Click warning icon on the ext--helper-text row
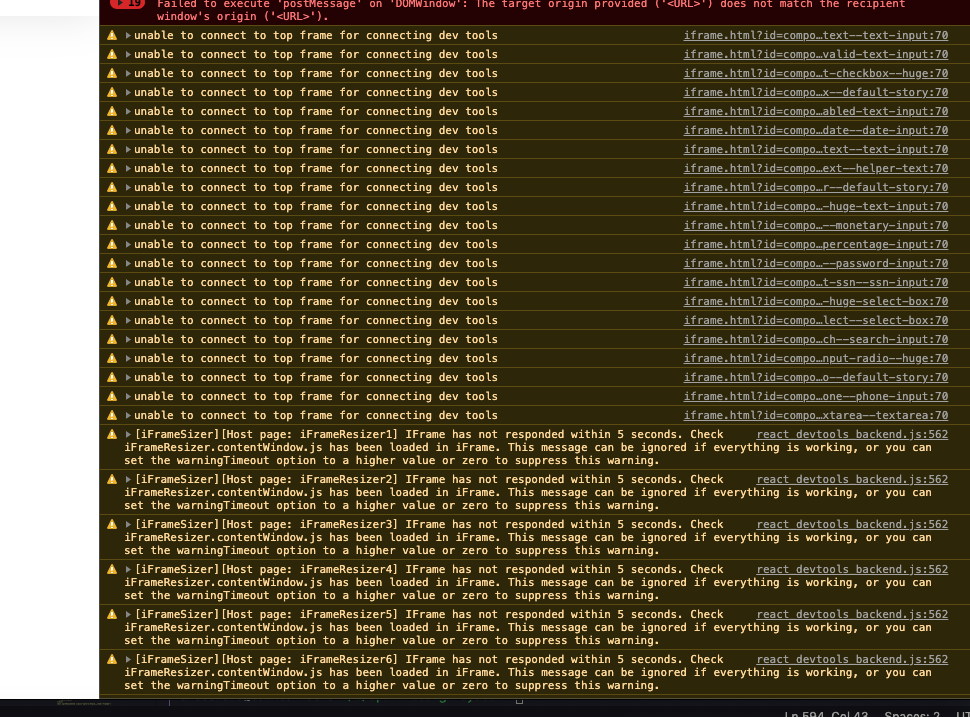Screen dimensions: 970x717 click(x=112, y=168)
